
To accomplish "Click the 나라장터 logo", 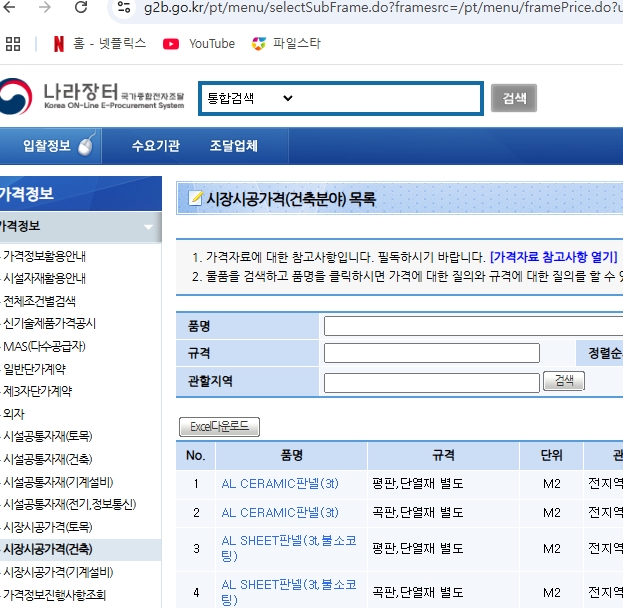I will click(92, 96).
